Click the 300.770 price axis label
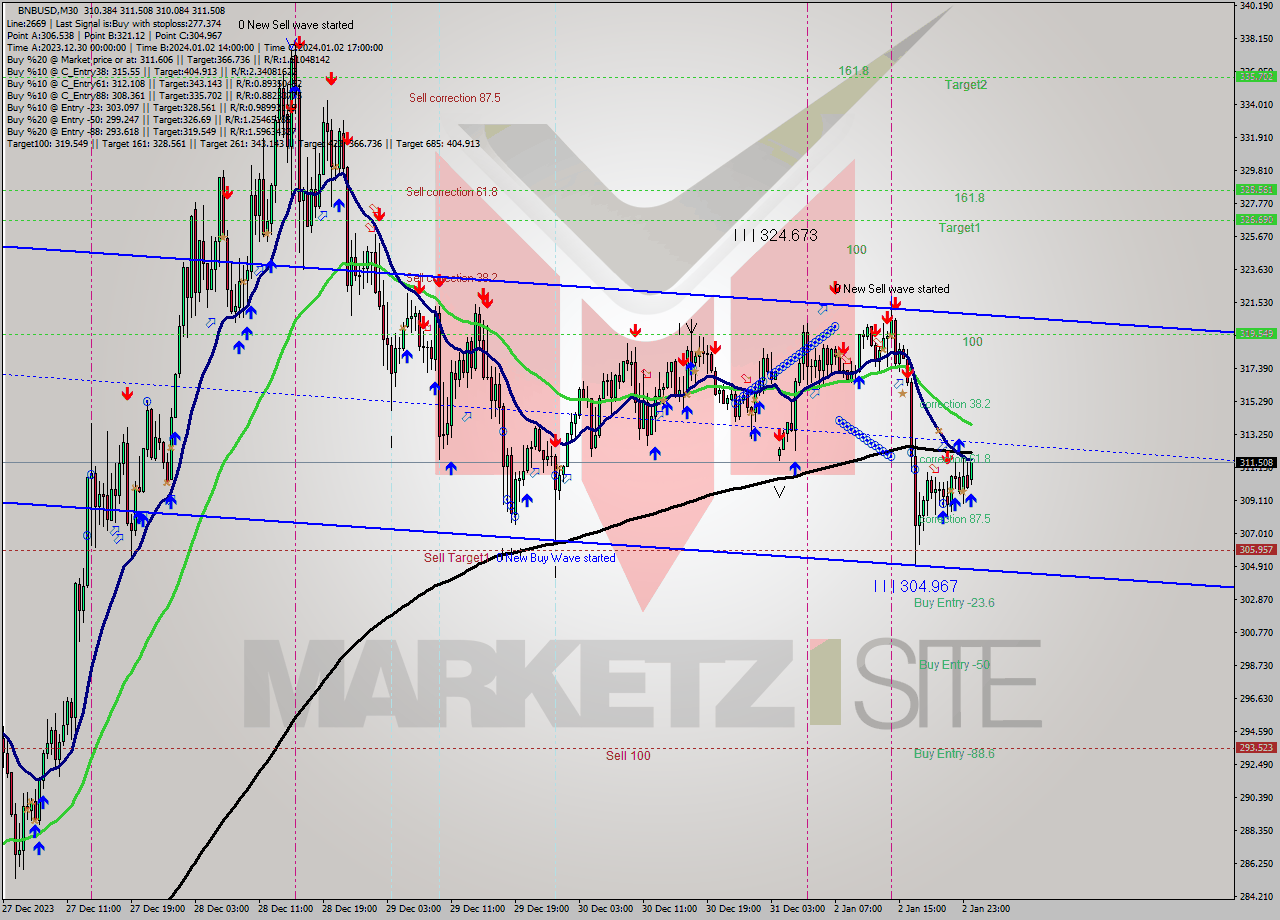 pyautogui.click(x=1256, y=633)
